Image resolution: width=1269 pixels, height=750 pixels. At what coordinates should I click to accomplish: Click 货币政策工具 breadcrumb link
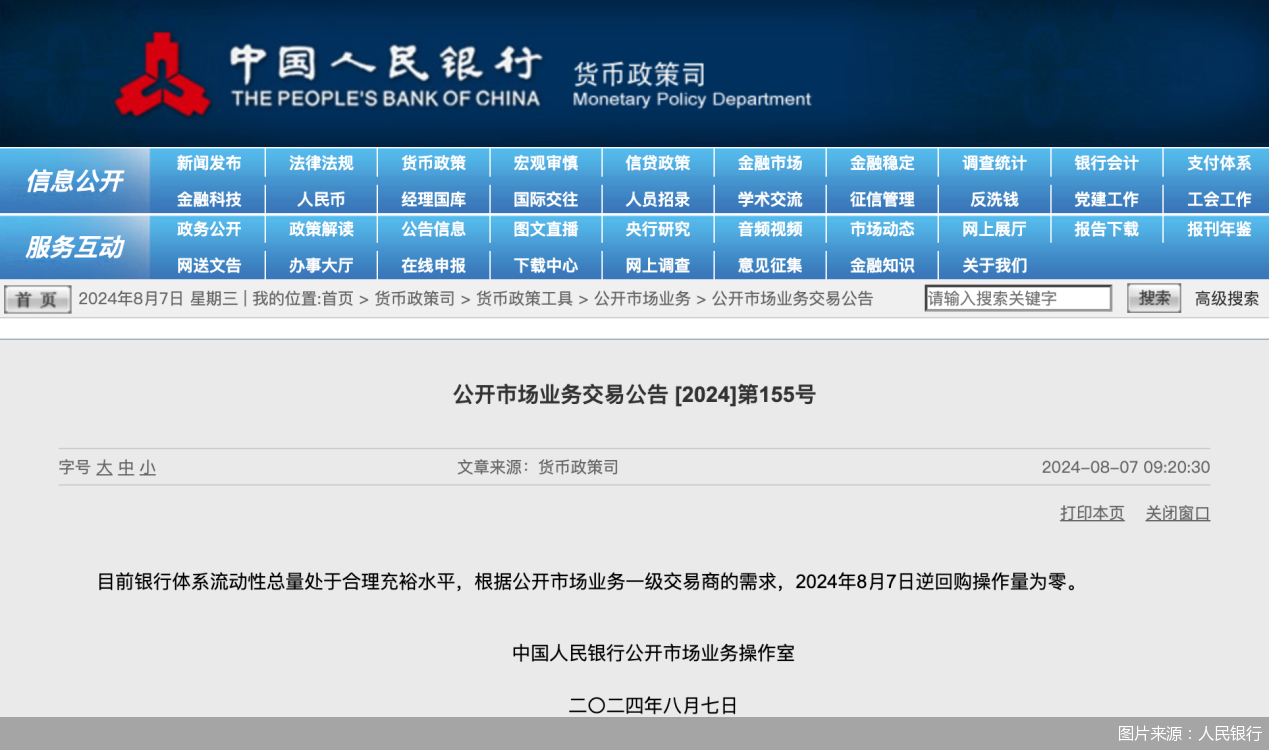click(525, 299)
